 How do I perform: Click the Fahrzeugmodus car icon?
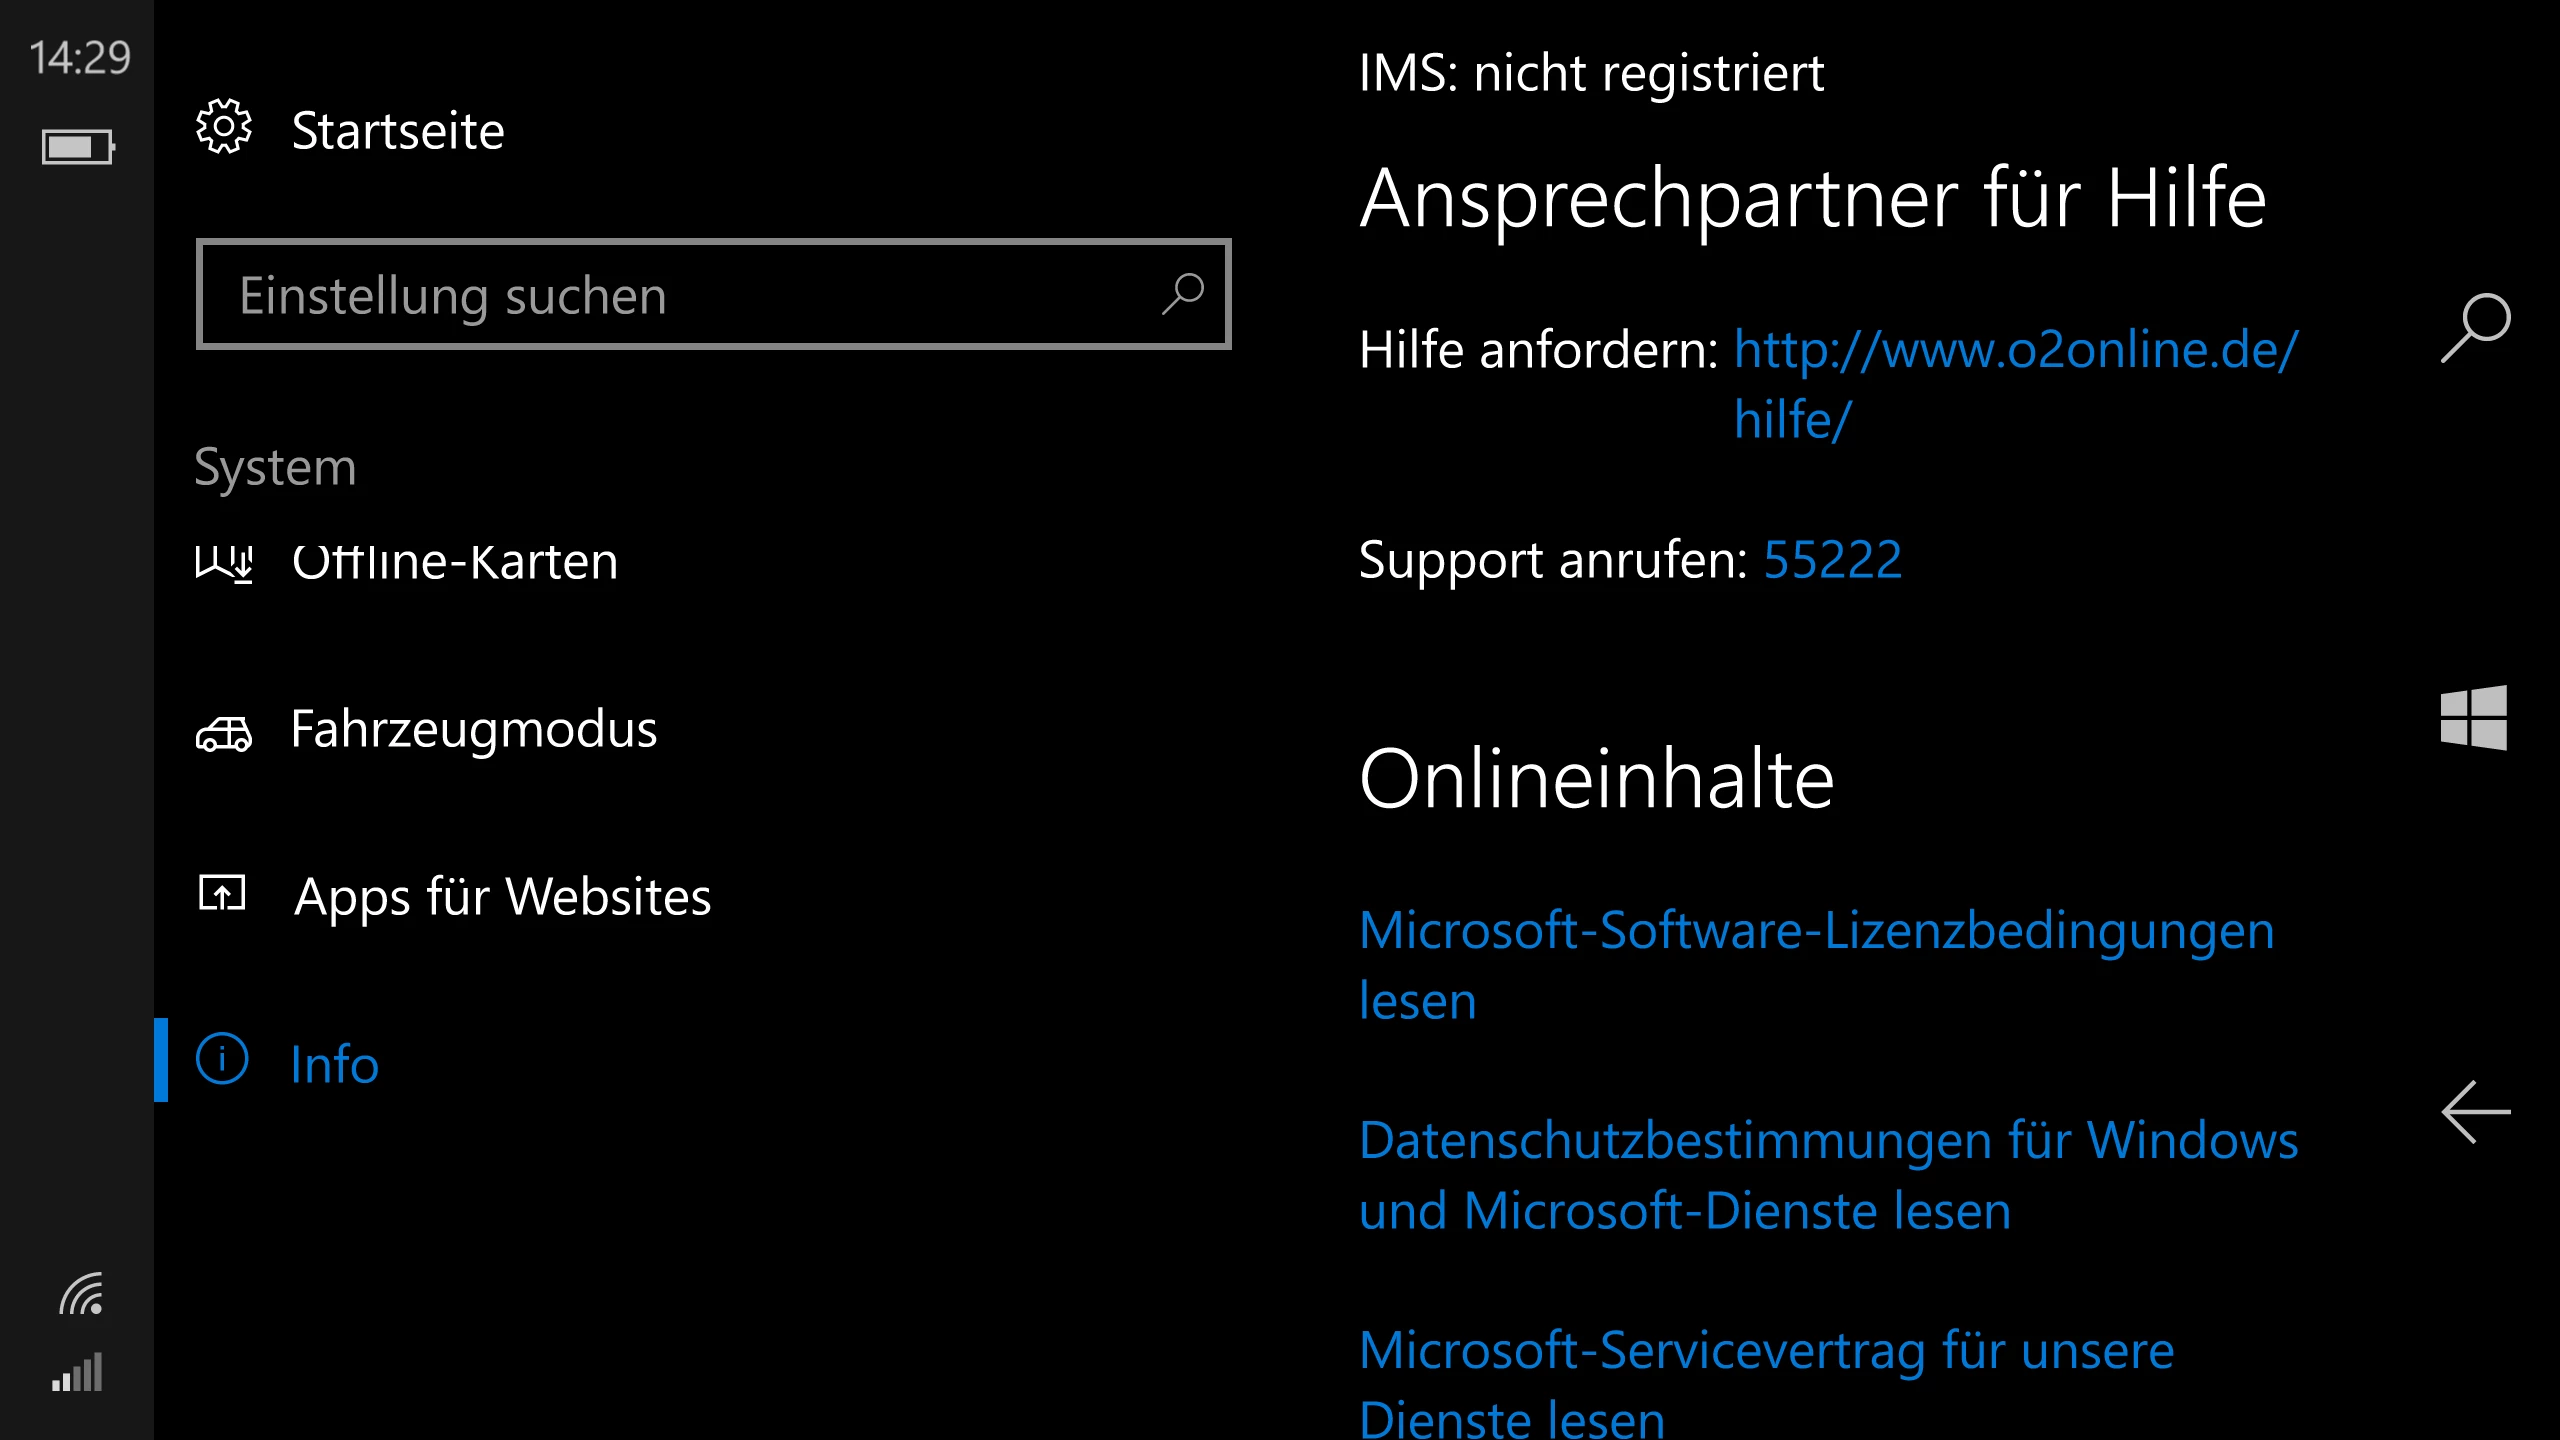[x=224, y=735]
